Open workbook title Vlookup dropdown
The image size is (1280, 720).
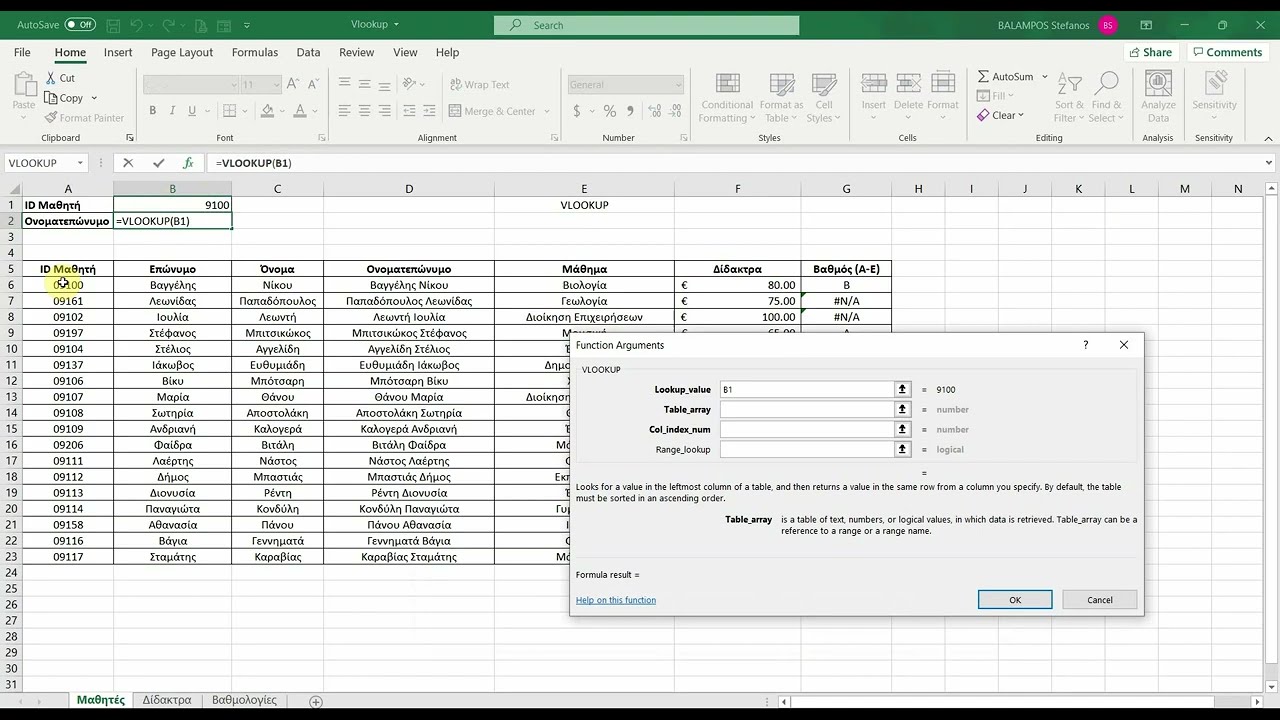click(x=396, y=25)
